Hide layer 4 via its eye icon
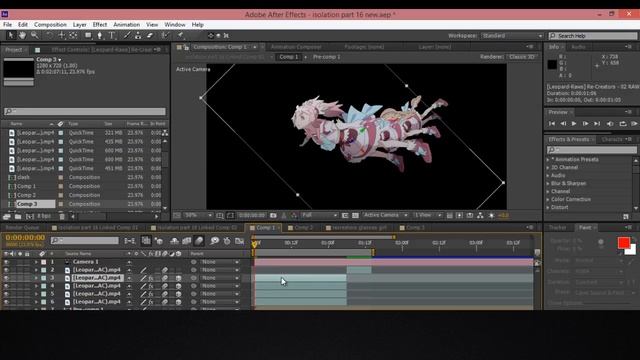Screen dimensions: 640x360 (x=6, y=286)
